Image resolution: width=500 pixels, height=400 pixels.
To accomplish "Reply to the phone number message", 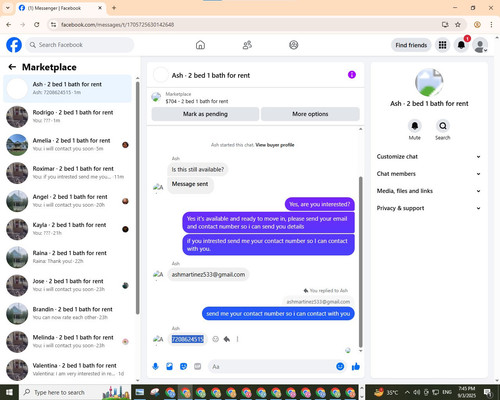I will point(227,339).
